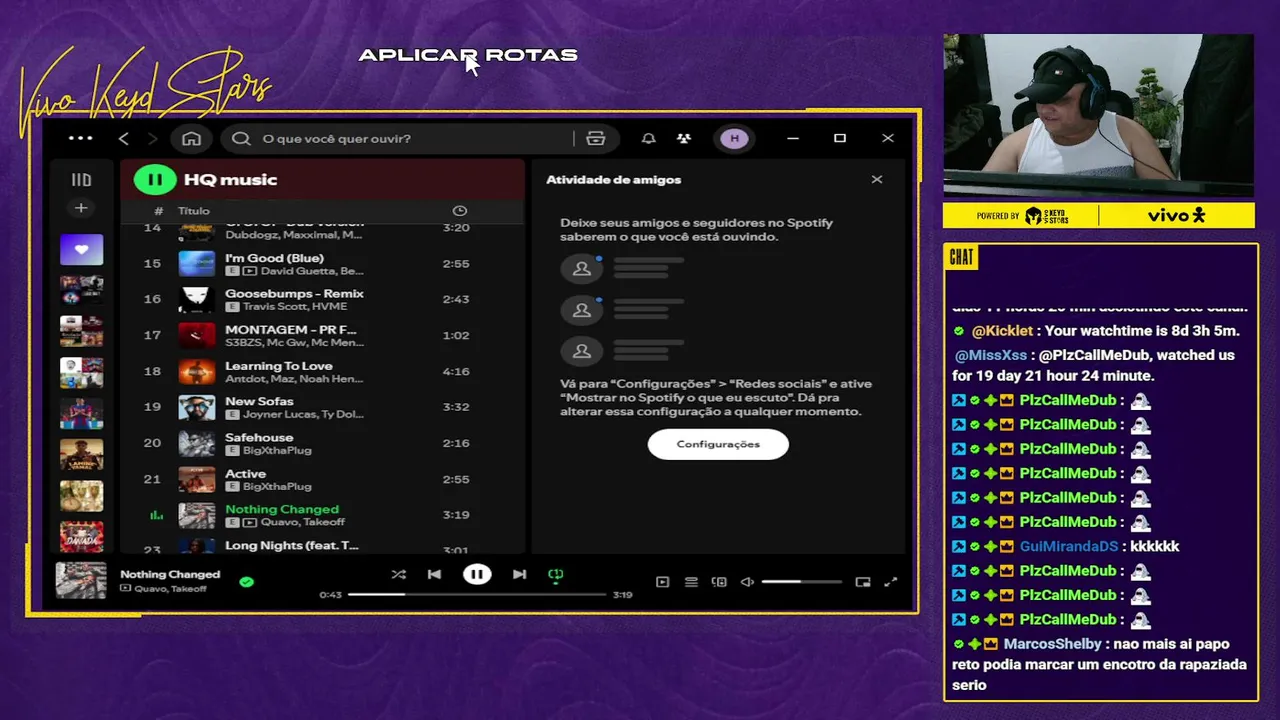This screenshot has height=720, width=1280.
Task: Open the 'H' profile avatar menu
Action: click(735, 138)
